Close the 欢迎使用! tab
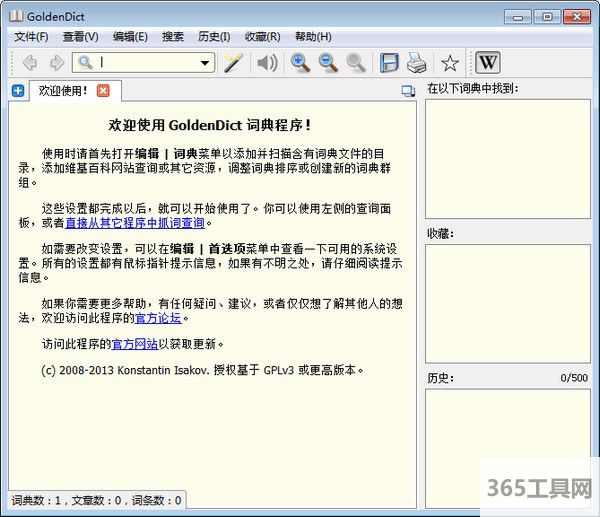This screenshot has width=600, height=517. coord(103,91)
